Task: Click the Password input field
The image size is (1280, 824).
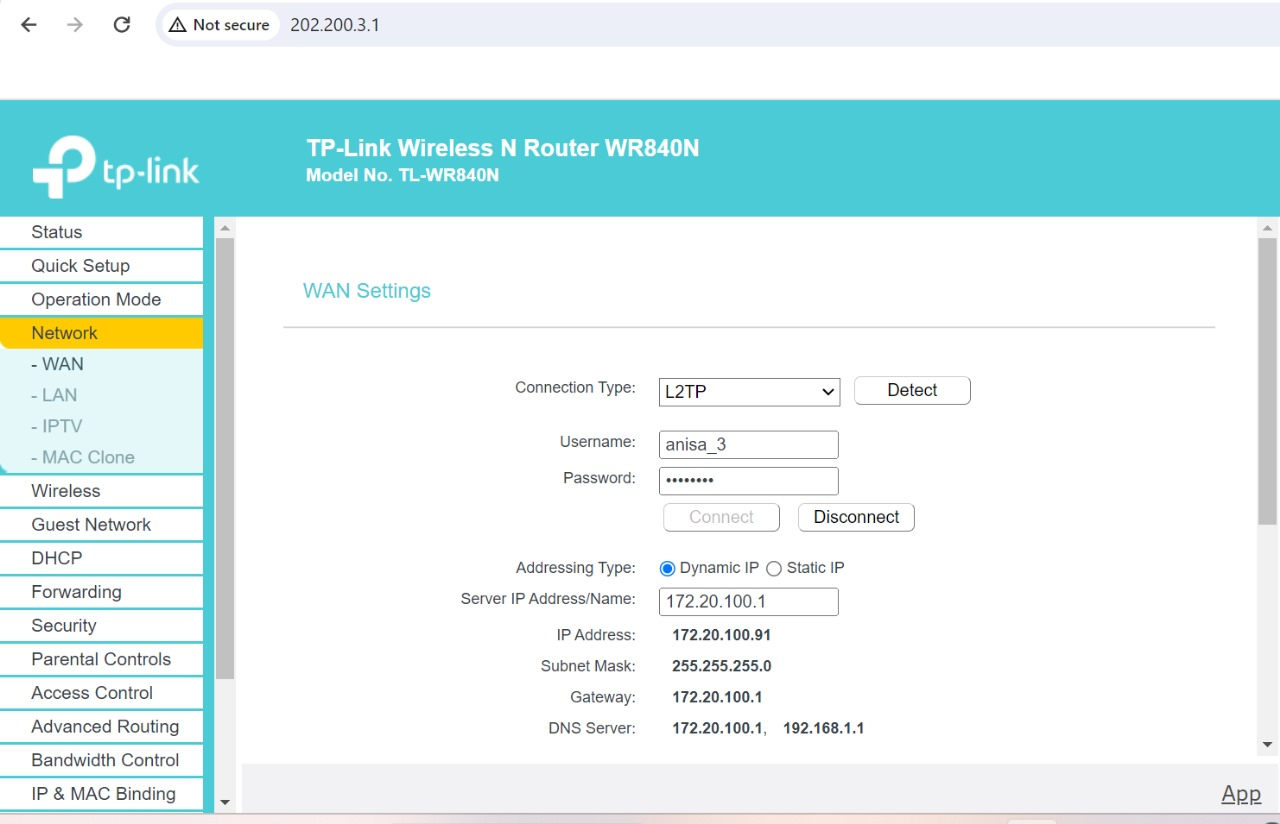Action: click(749, 481)
